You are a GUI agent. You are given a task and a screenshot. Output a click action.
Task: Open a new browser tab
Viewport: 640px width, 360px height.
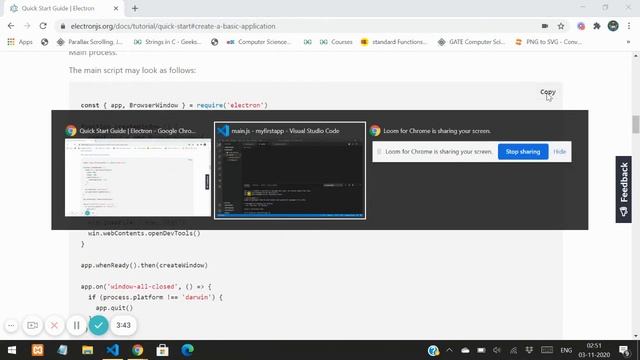click(x=135, y=8)
